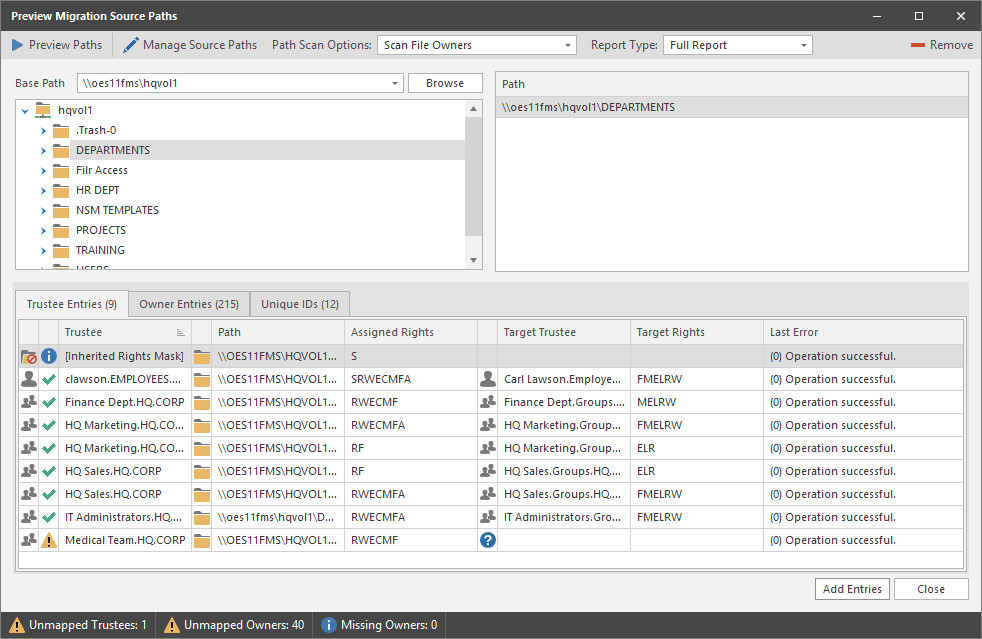982x639 pixels.
Task: Click the Remove toolbar button
Action: click(x=942, y=45)
